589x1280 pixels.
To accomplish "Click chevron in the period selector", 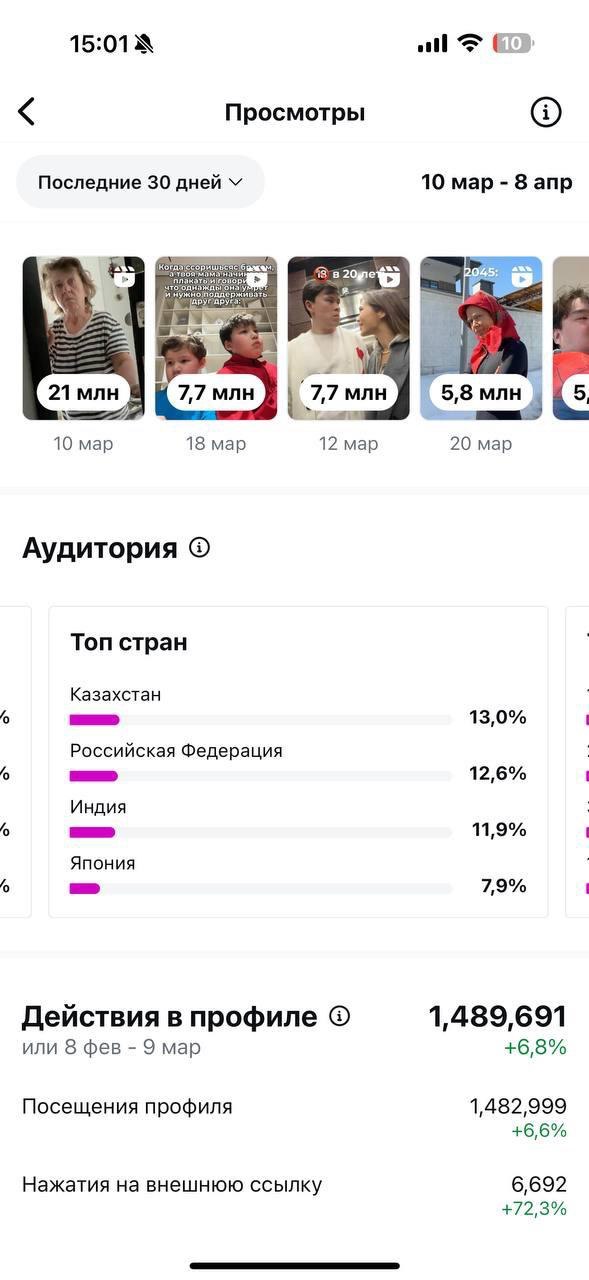I will (236, 182).
